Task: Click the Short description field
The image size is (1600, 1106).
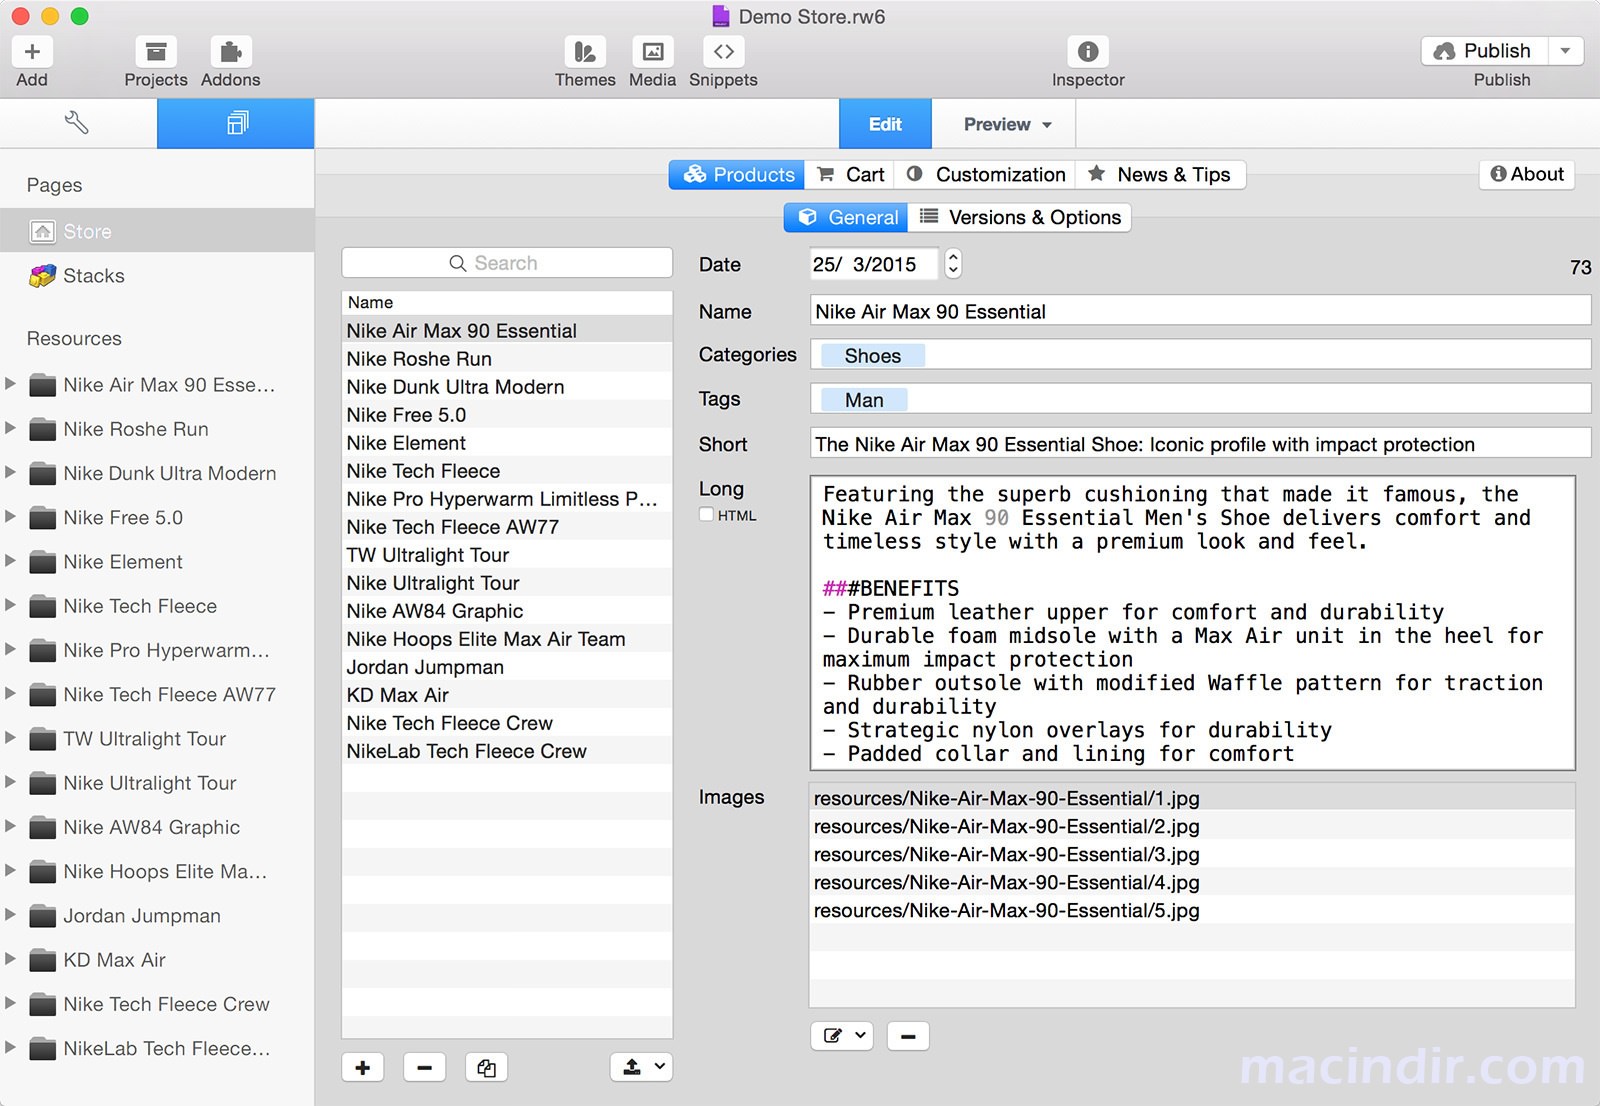Action: coord(1200,444)
